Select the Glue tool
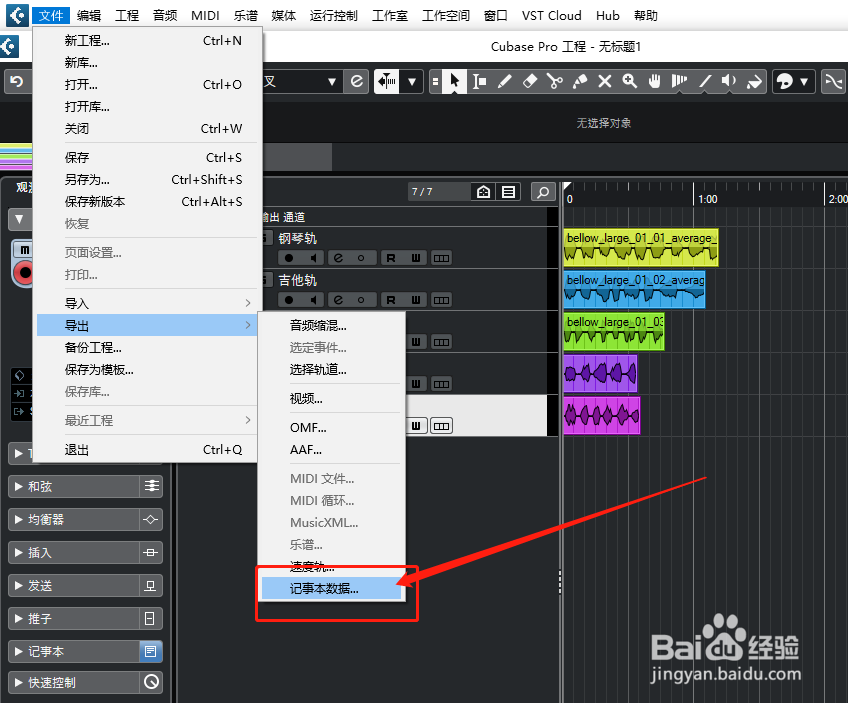 (580, 82)
